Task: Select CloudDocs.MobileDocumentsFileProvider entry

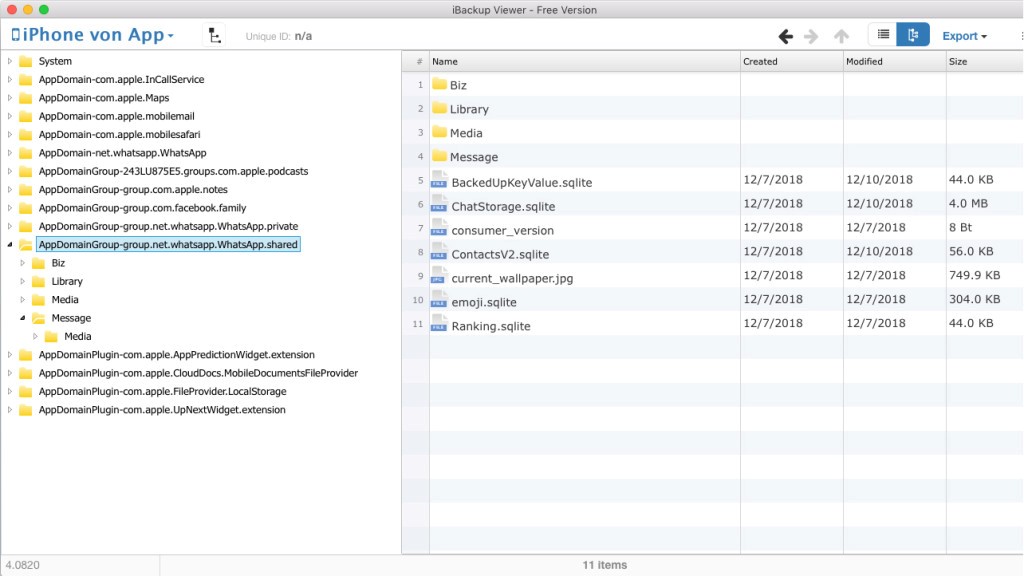Action: 198,373
